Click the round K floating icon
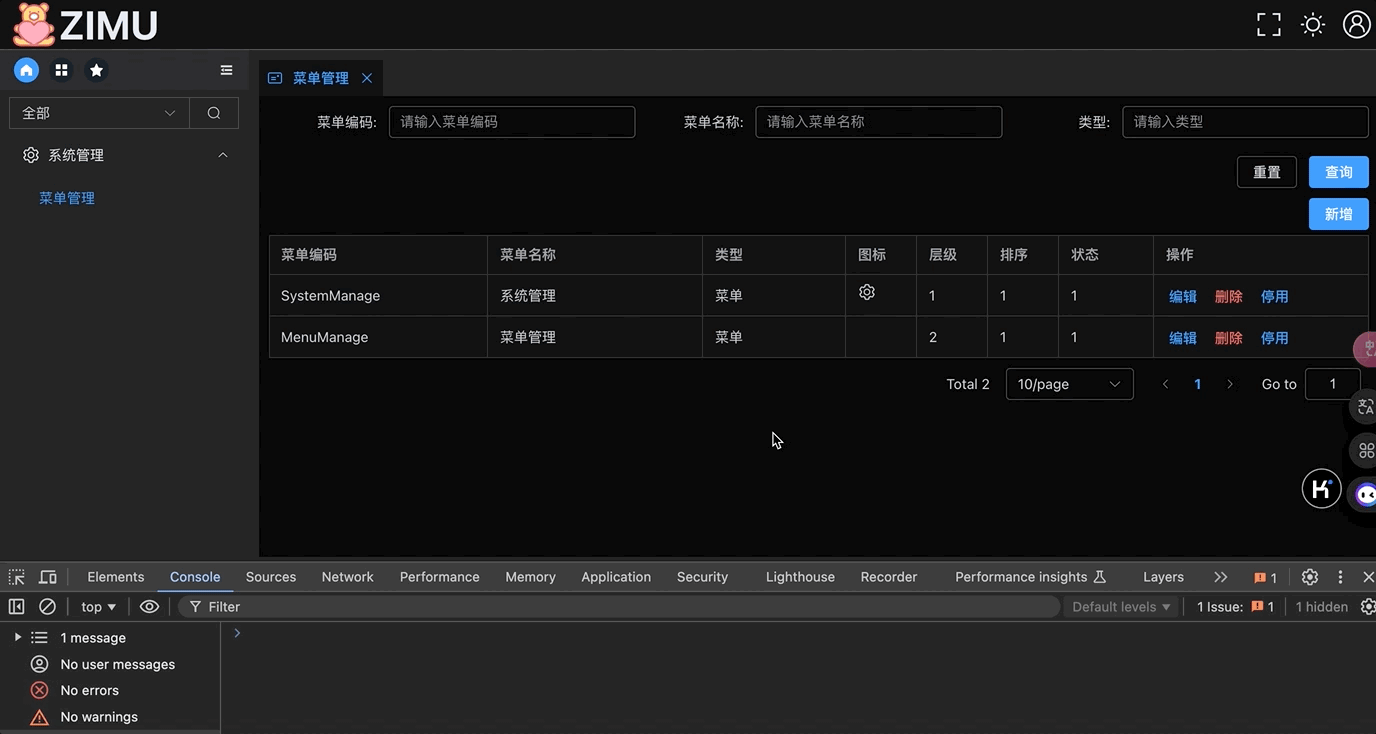 click(x=1321, y=489)
